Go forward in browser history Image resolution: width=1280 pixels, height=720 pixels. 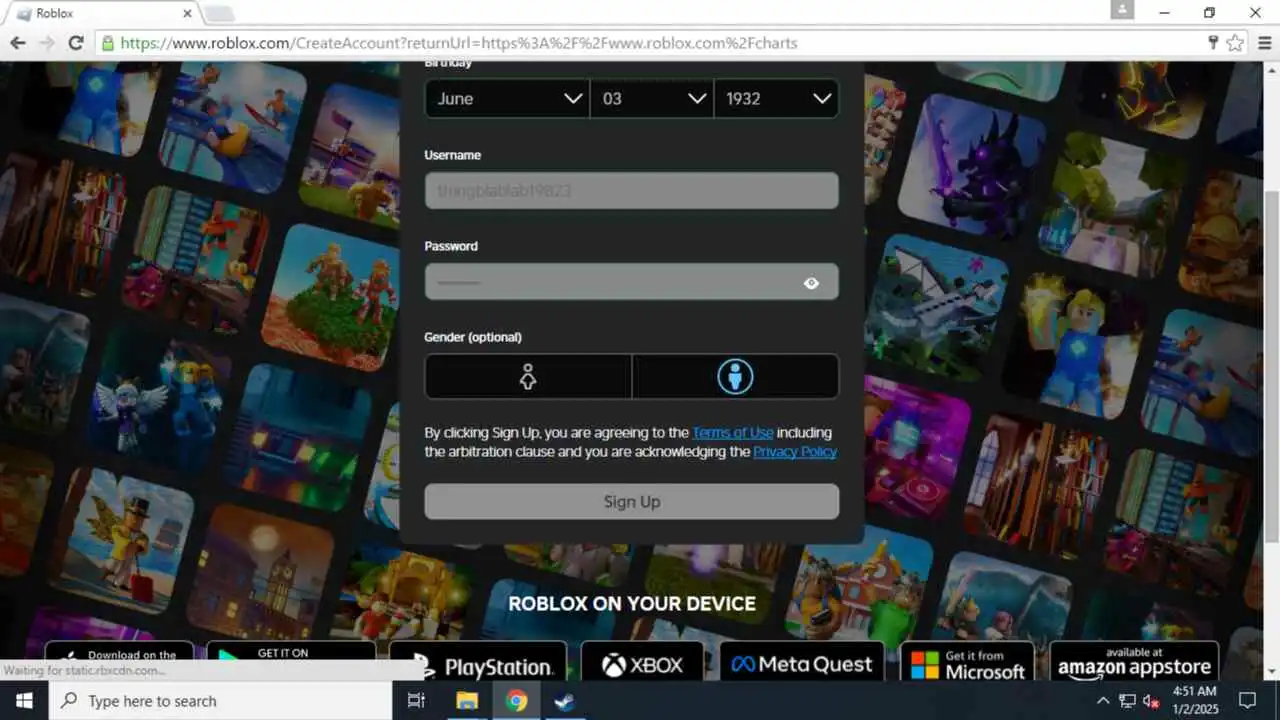46,43
